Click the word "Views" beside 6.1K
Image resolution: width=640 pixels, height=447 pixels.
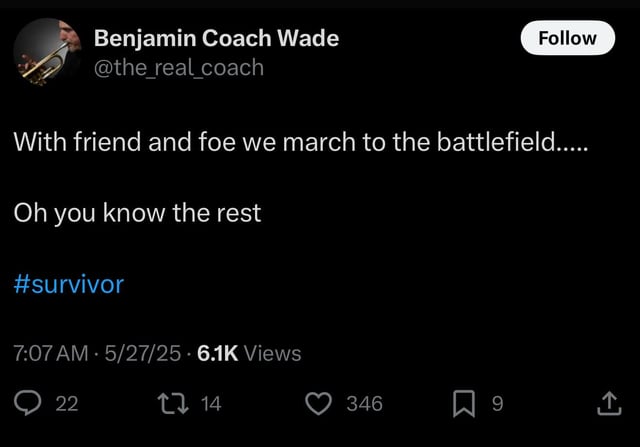272,352
